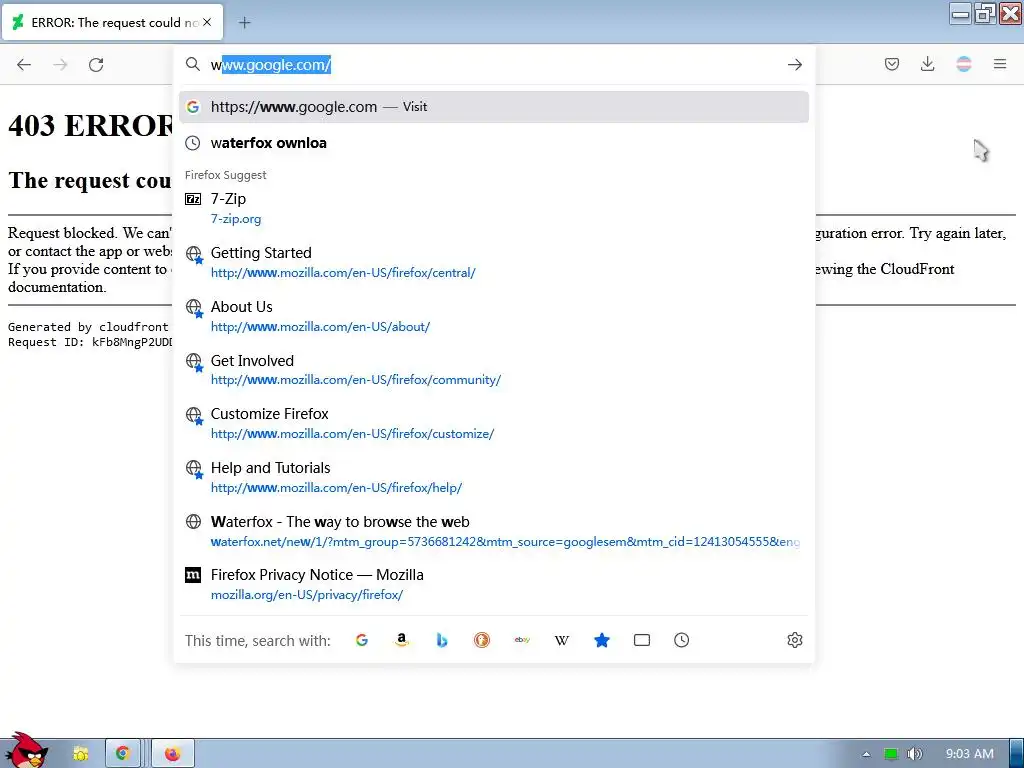Open the About Us bookmark suggestion
This screenshot has height=768, width=1024.
pyautogui.click(x=494, y=316)
